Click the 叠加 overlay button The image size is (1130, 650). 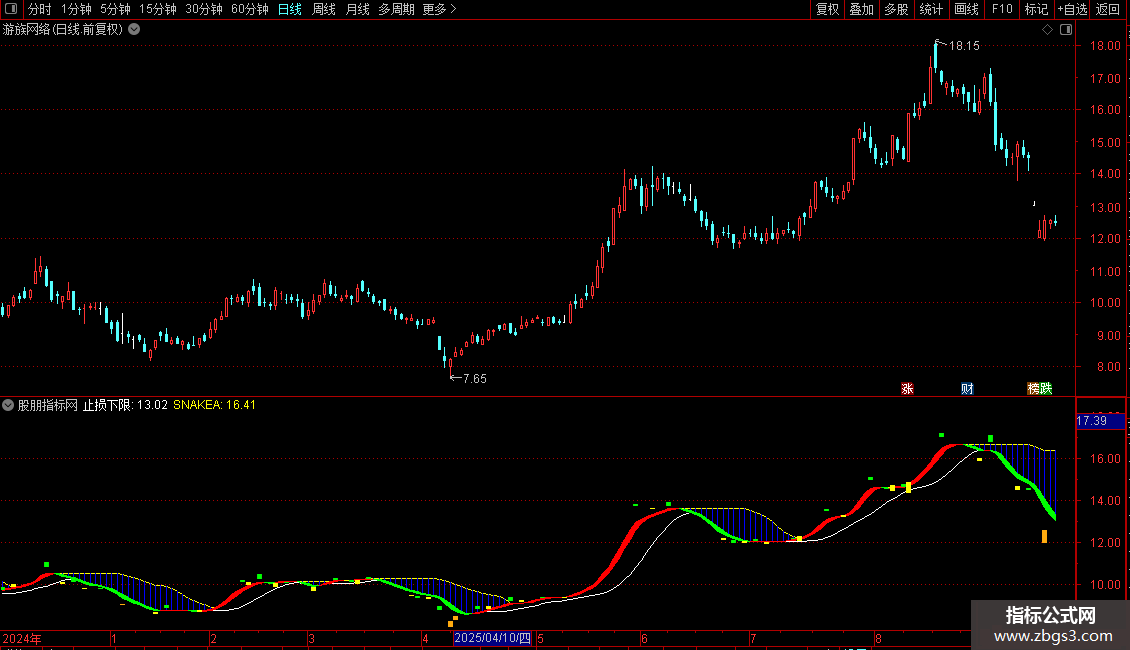861,9
